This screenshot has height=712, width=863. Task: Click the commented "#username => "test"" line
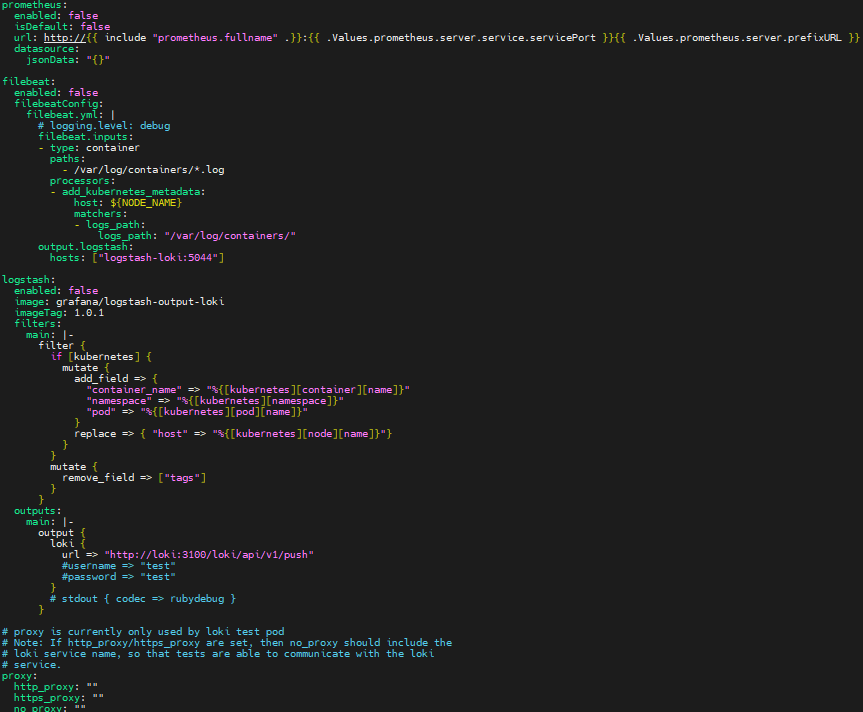pos(119,566)
